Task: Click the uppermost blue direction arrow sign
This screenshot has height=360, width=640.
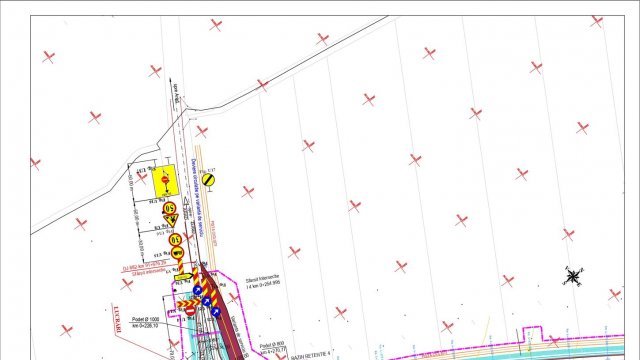Action: pyautogui.click(x=198, y=290)
